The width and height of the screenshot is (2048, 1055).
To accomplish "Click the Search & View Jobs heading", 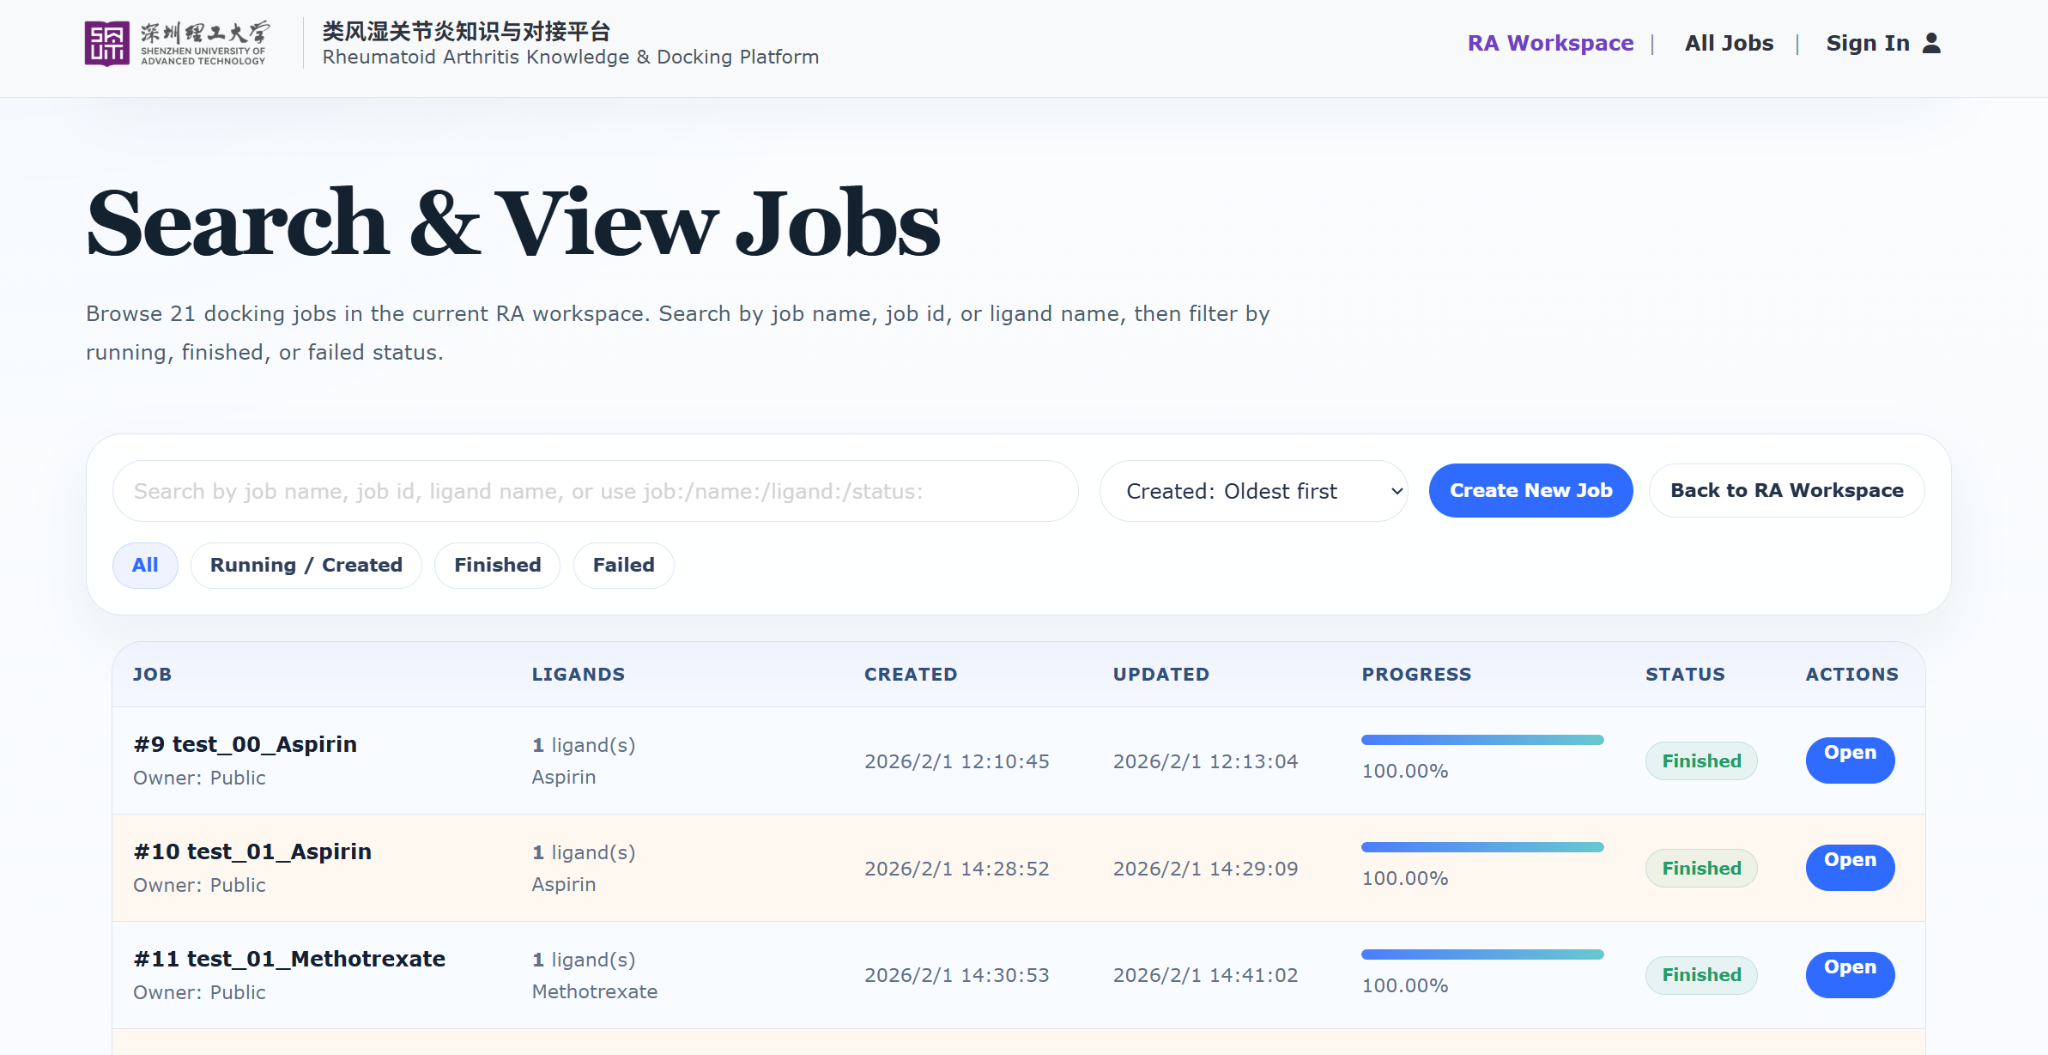I will (x=513, y=224).
